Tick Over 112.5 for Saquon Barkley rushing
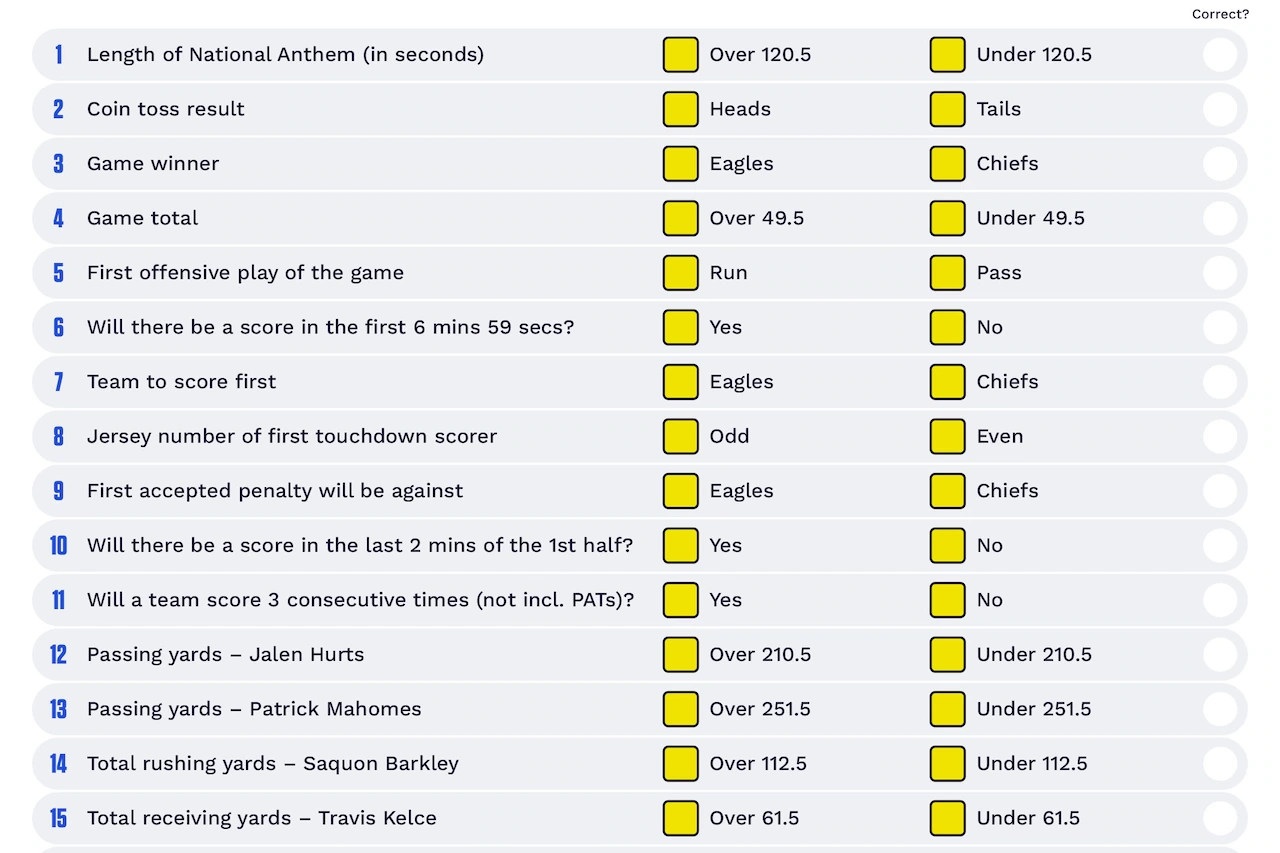The height and width of the screenshot is (853, 1280). point(680,763)
